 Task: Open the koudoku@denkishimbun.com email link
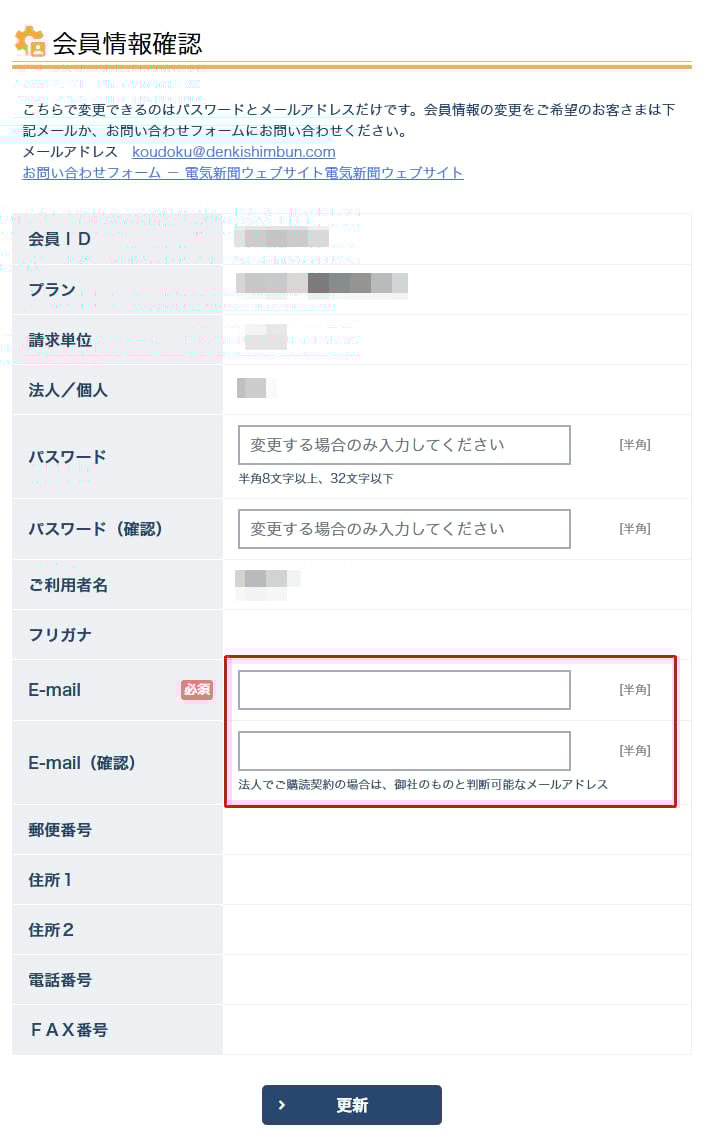[234, 152]
